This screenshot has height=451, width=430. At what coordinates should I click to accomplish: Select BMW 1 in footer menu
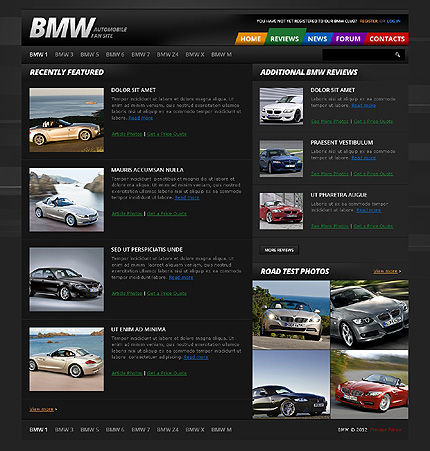coord(38,430)
